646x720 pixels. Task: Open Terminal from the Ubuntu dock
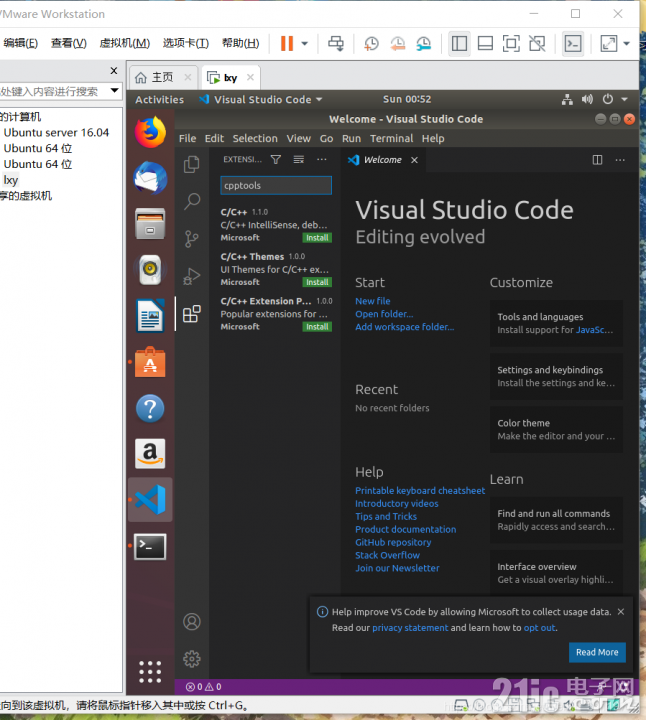point(150,546)
